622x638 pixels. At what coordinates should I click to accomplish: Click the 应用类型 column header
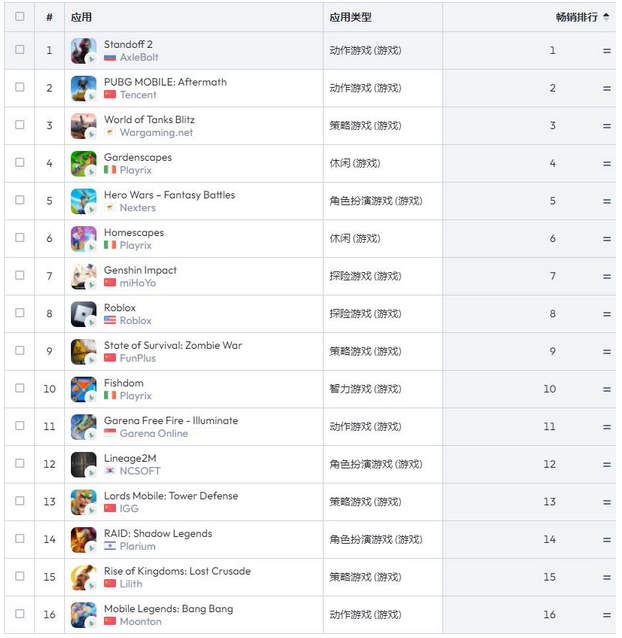pos(350,17)
